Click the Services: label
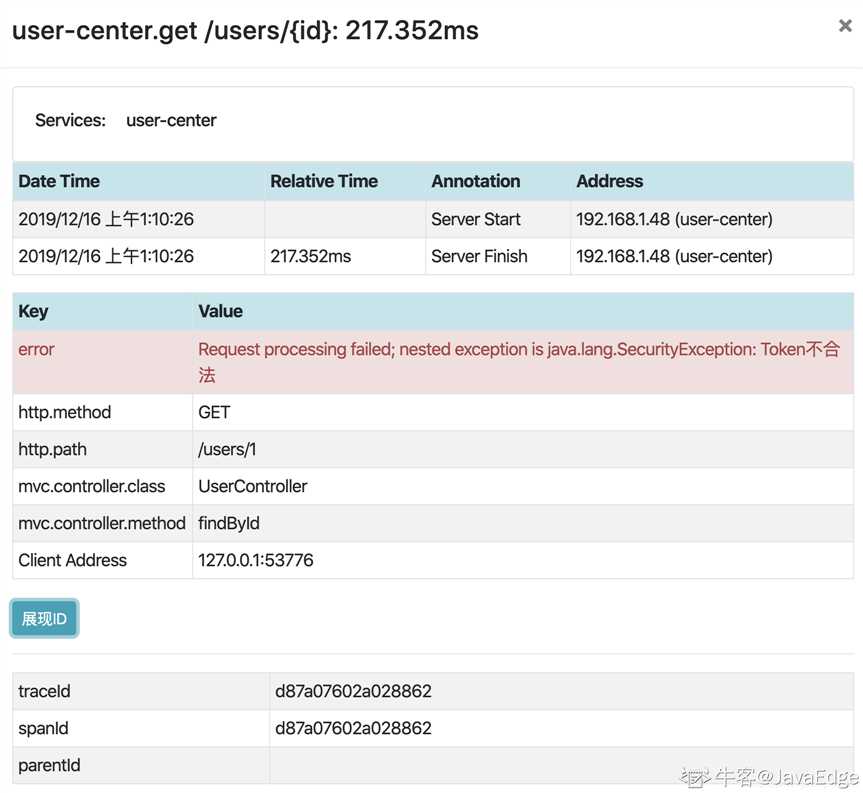Viewport: 863px width, 793px height. pos(70,120)
